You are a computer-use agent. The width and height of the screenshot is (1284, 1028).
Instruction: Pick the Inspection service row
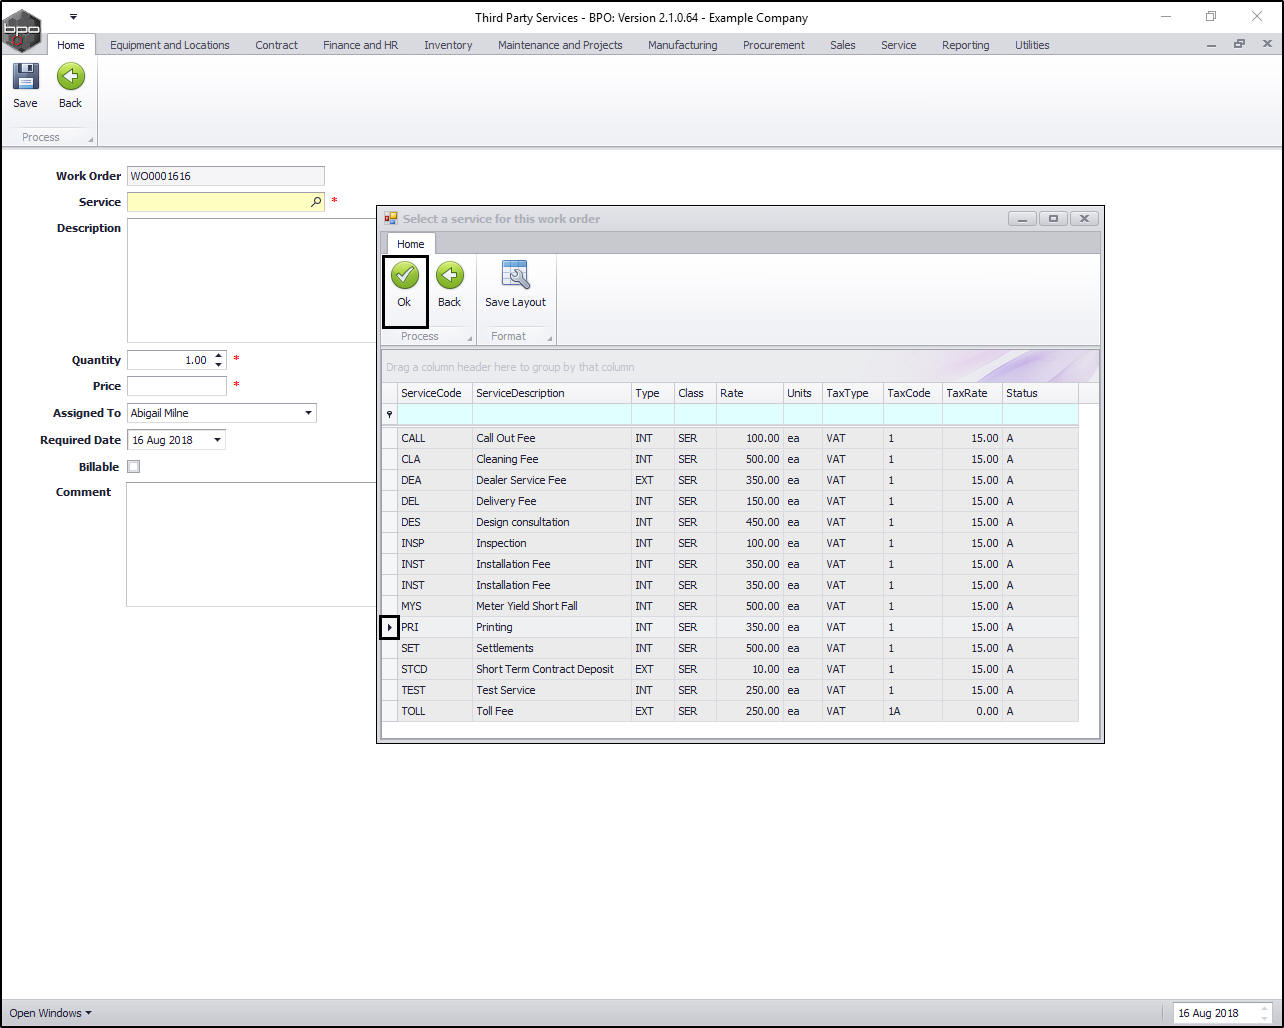point(730,543)
